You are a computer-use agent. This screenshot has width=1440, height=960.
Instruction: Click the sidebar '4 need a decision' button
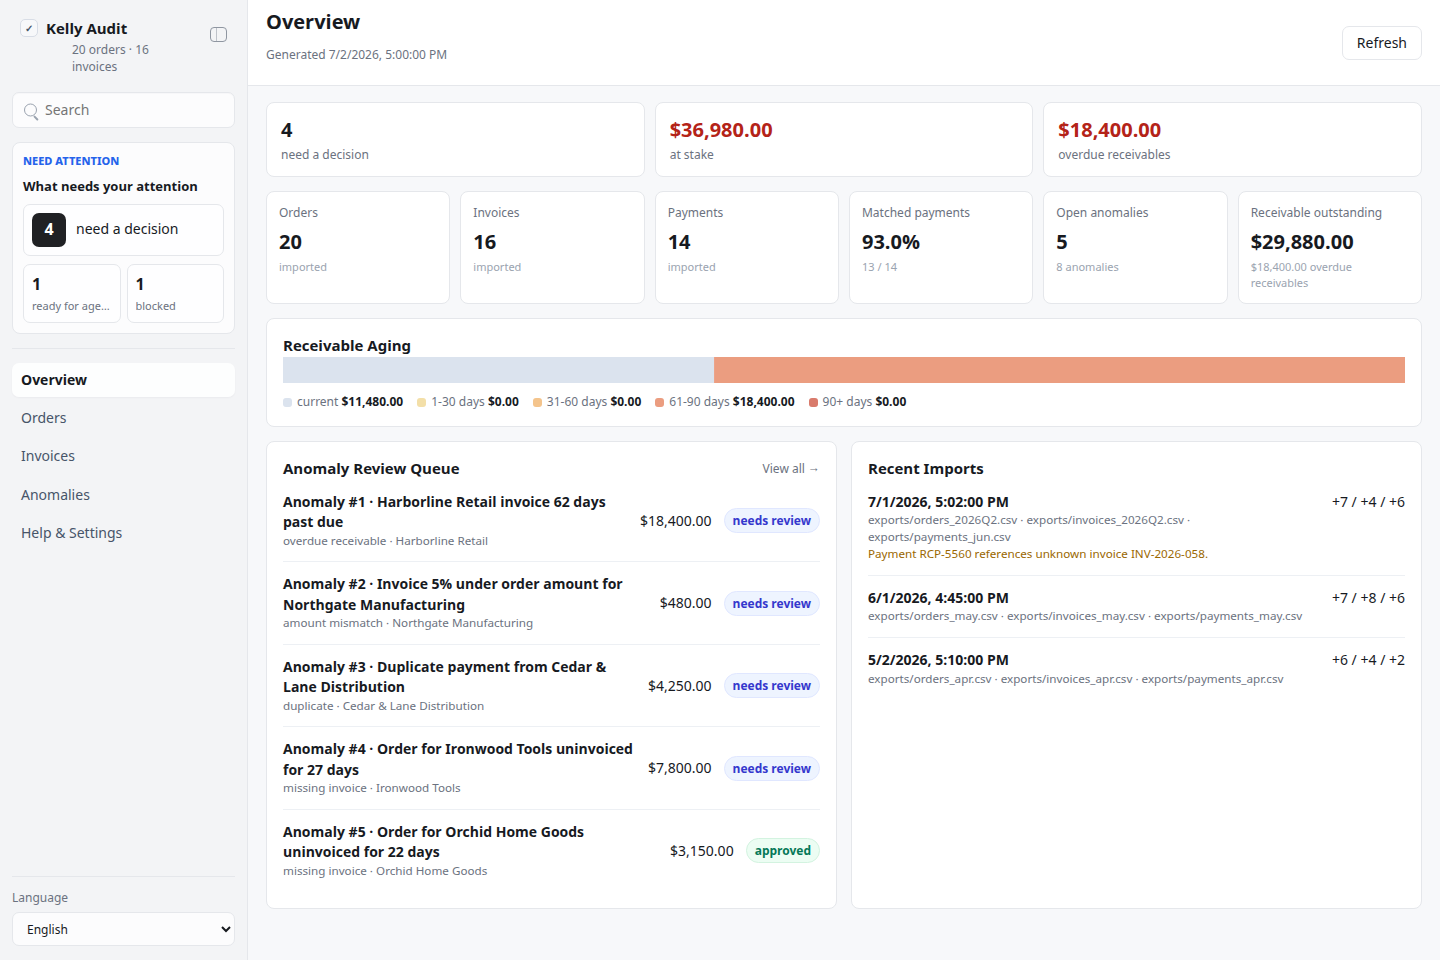coord(123,230)
